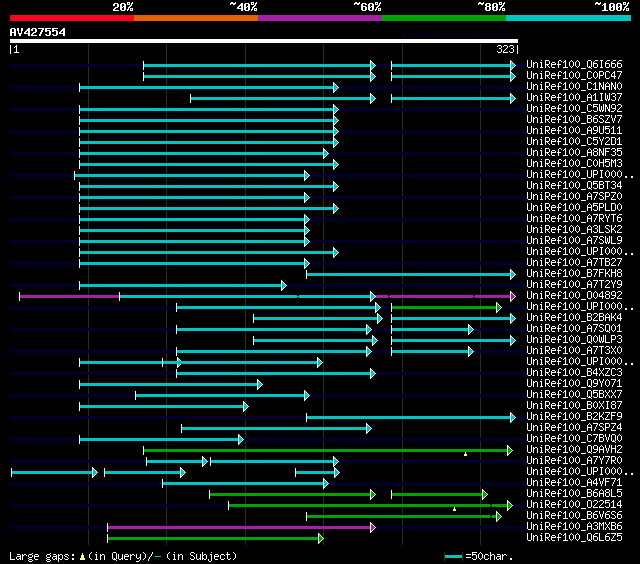Select the UniRef100_C0H5M3 label
The height and width of the screenshot is (564, 640).
pyautogui.click(x=574, y=164)
